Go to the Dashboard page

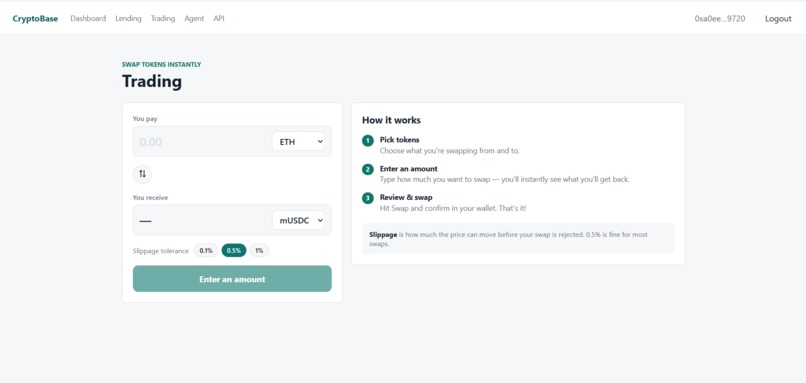click(x=88, y=19)
